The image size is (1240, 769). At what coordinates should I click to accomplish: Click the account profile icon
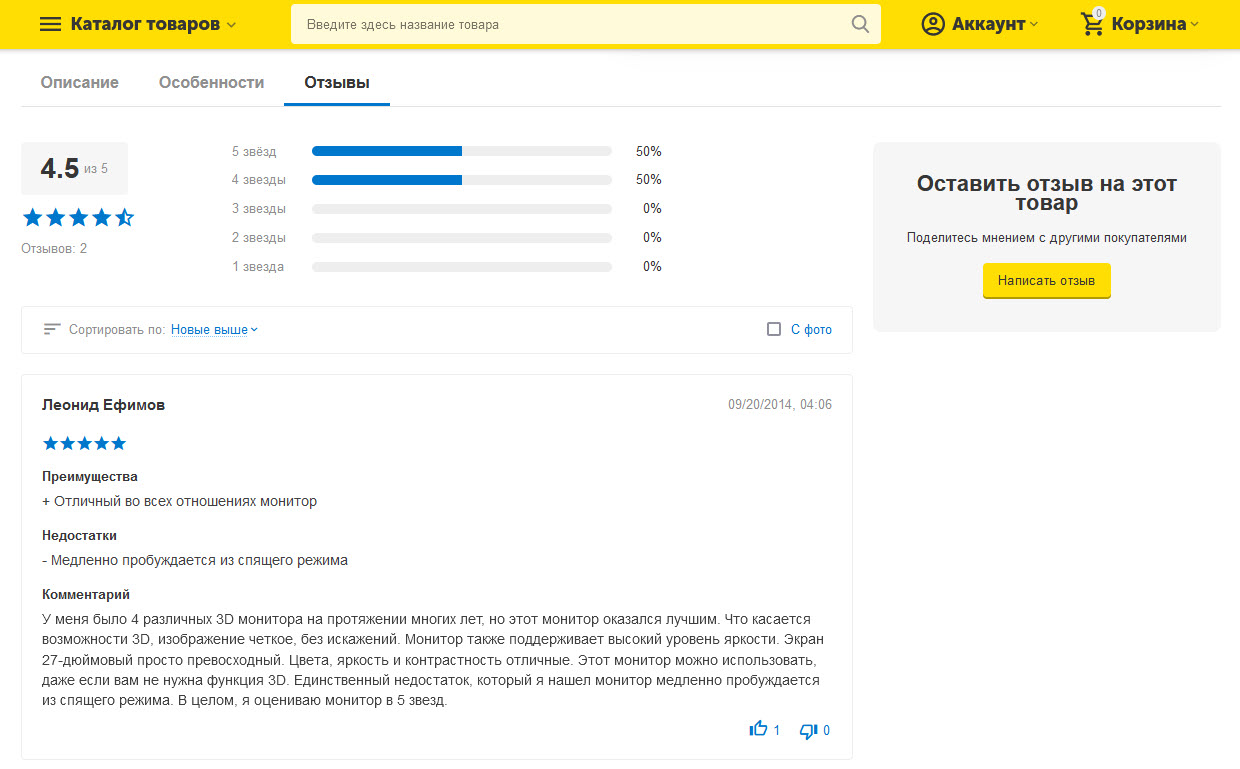pos(932,24)
